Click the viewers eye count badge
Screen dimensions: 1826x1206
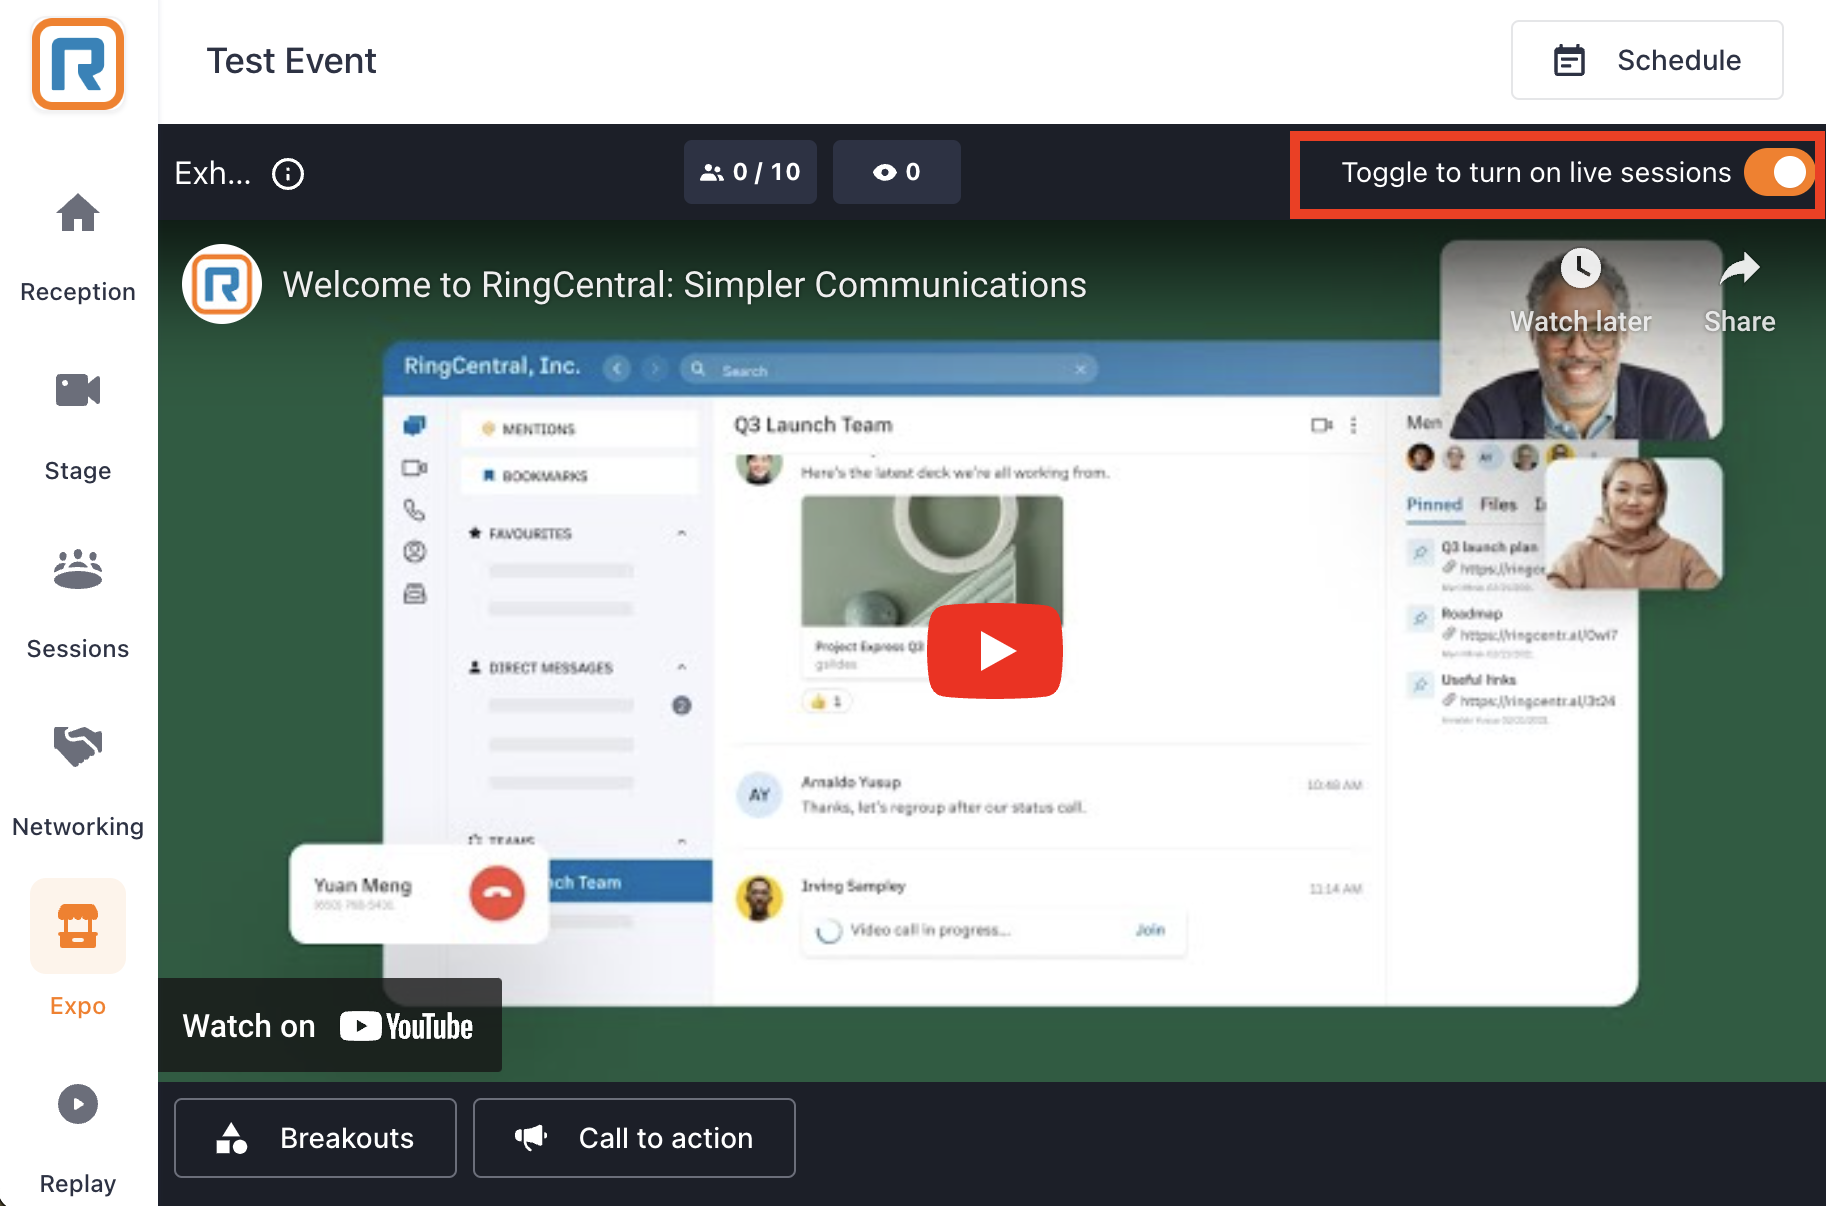pyautogui.click(x=897, y=172)
